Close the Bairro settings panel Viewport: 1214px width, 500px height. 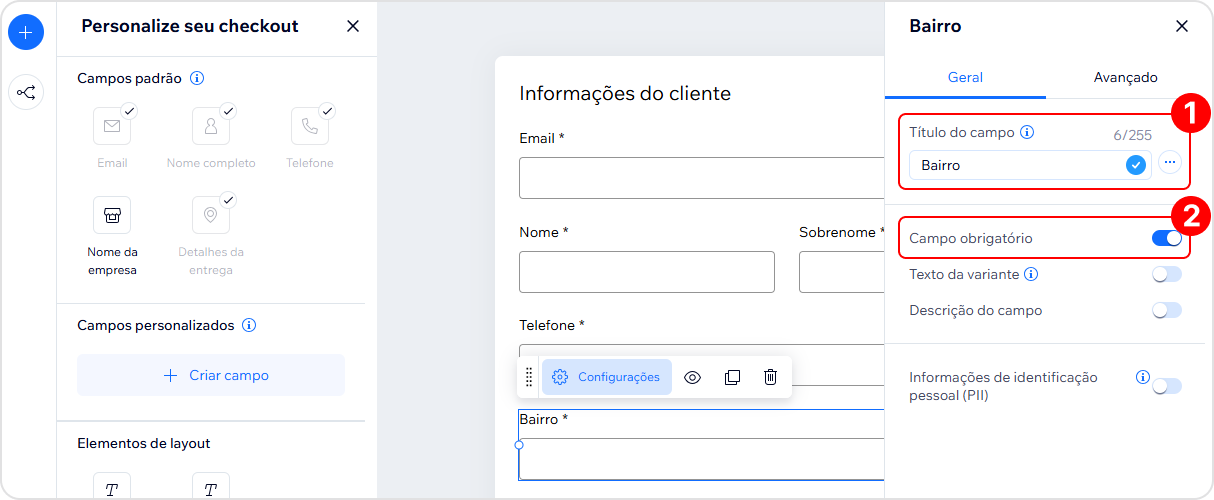tap(1182, 26)
